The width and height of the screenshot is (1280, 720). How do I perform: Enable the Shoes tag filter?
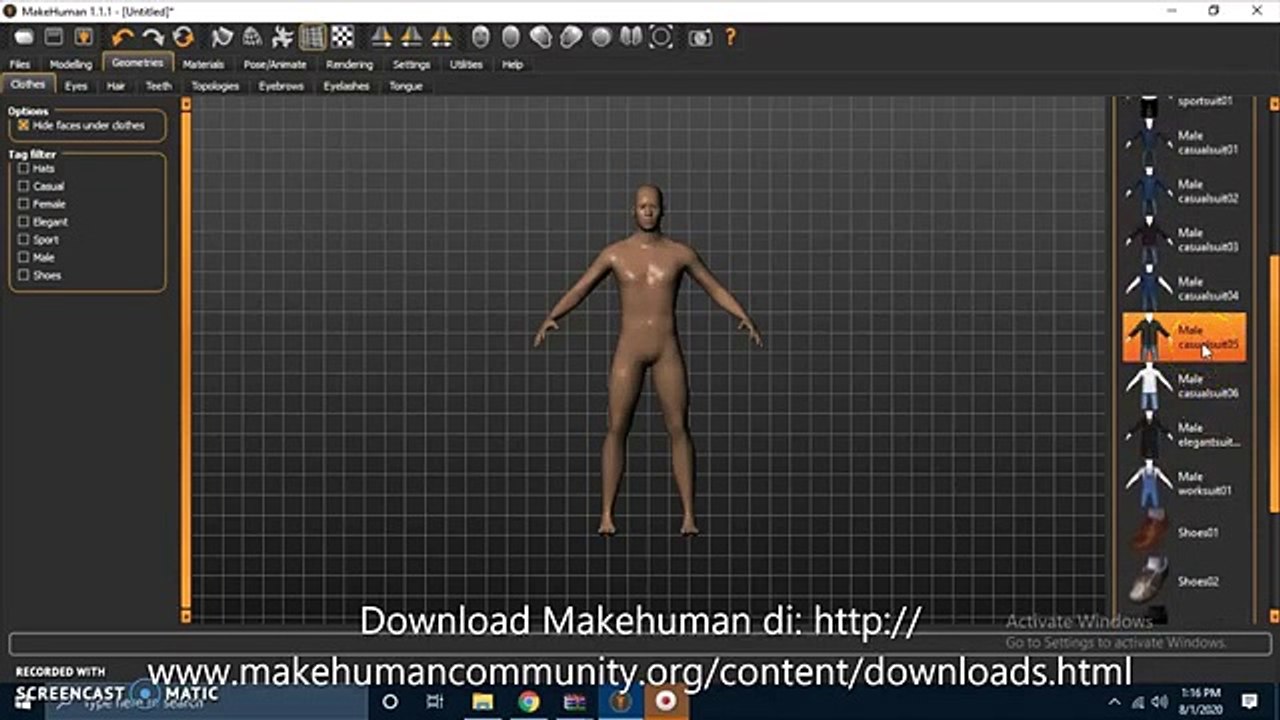coord(24,276)
